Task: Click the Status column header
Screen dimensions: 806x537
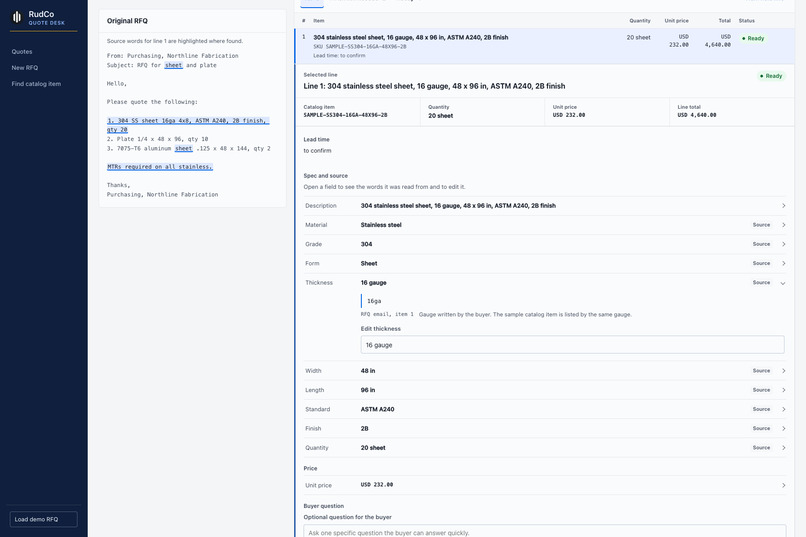Action: pos(747,21)
